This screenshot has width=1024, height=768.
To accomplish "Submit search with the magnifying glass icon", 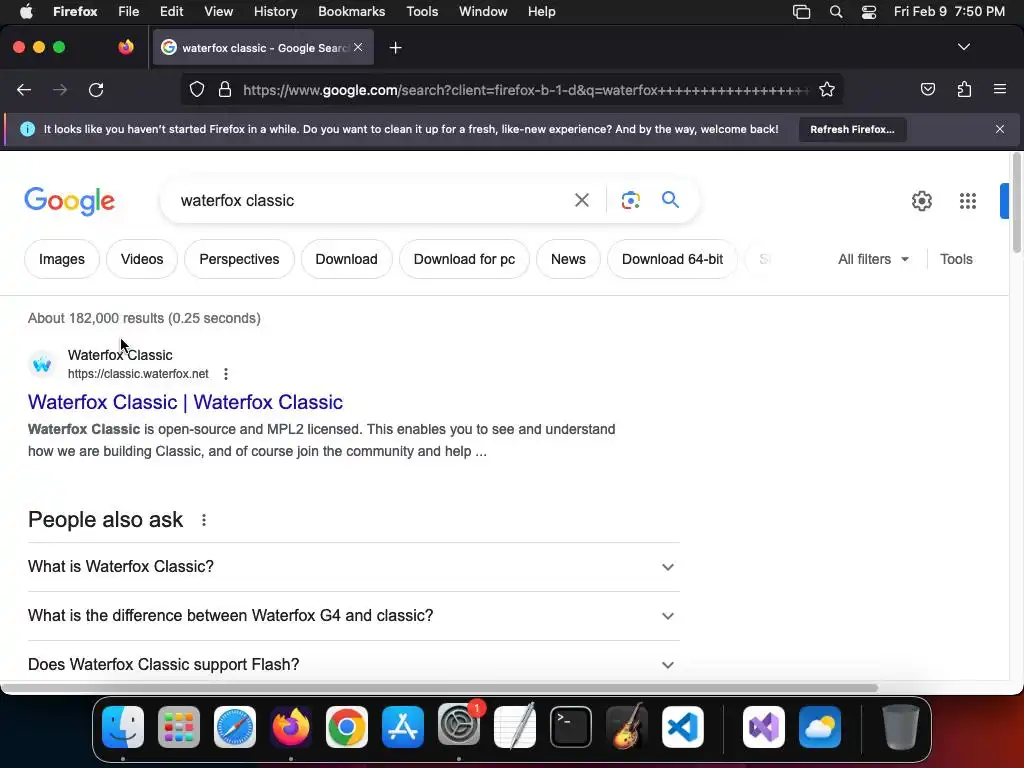I will pyautogui.click(x=670, y=199).
